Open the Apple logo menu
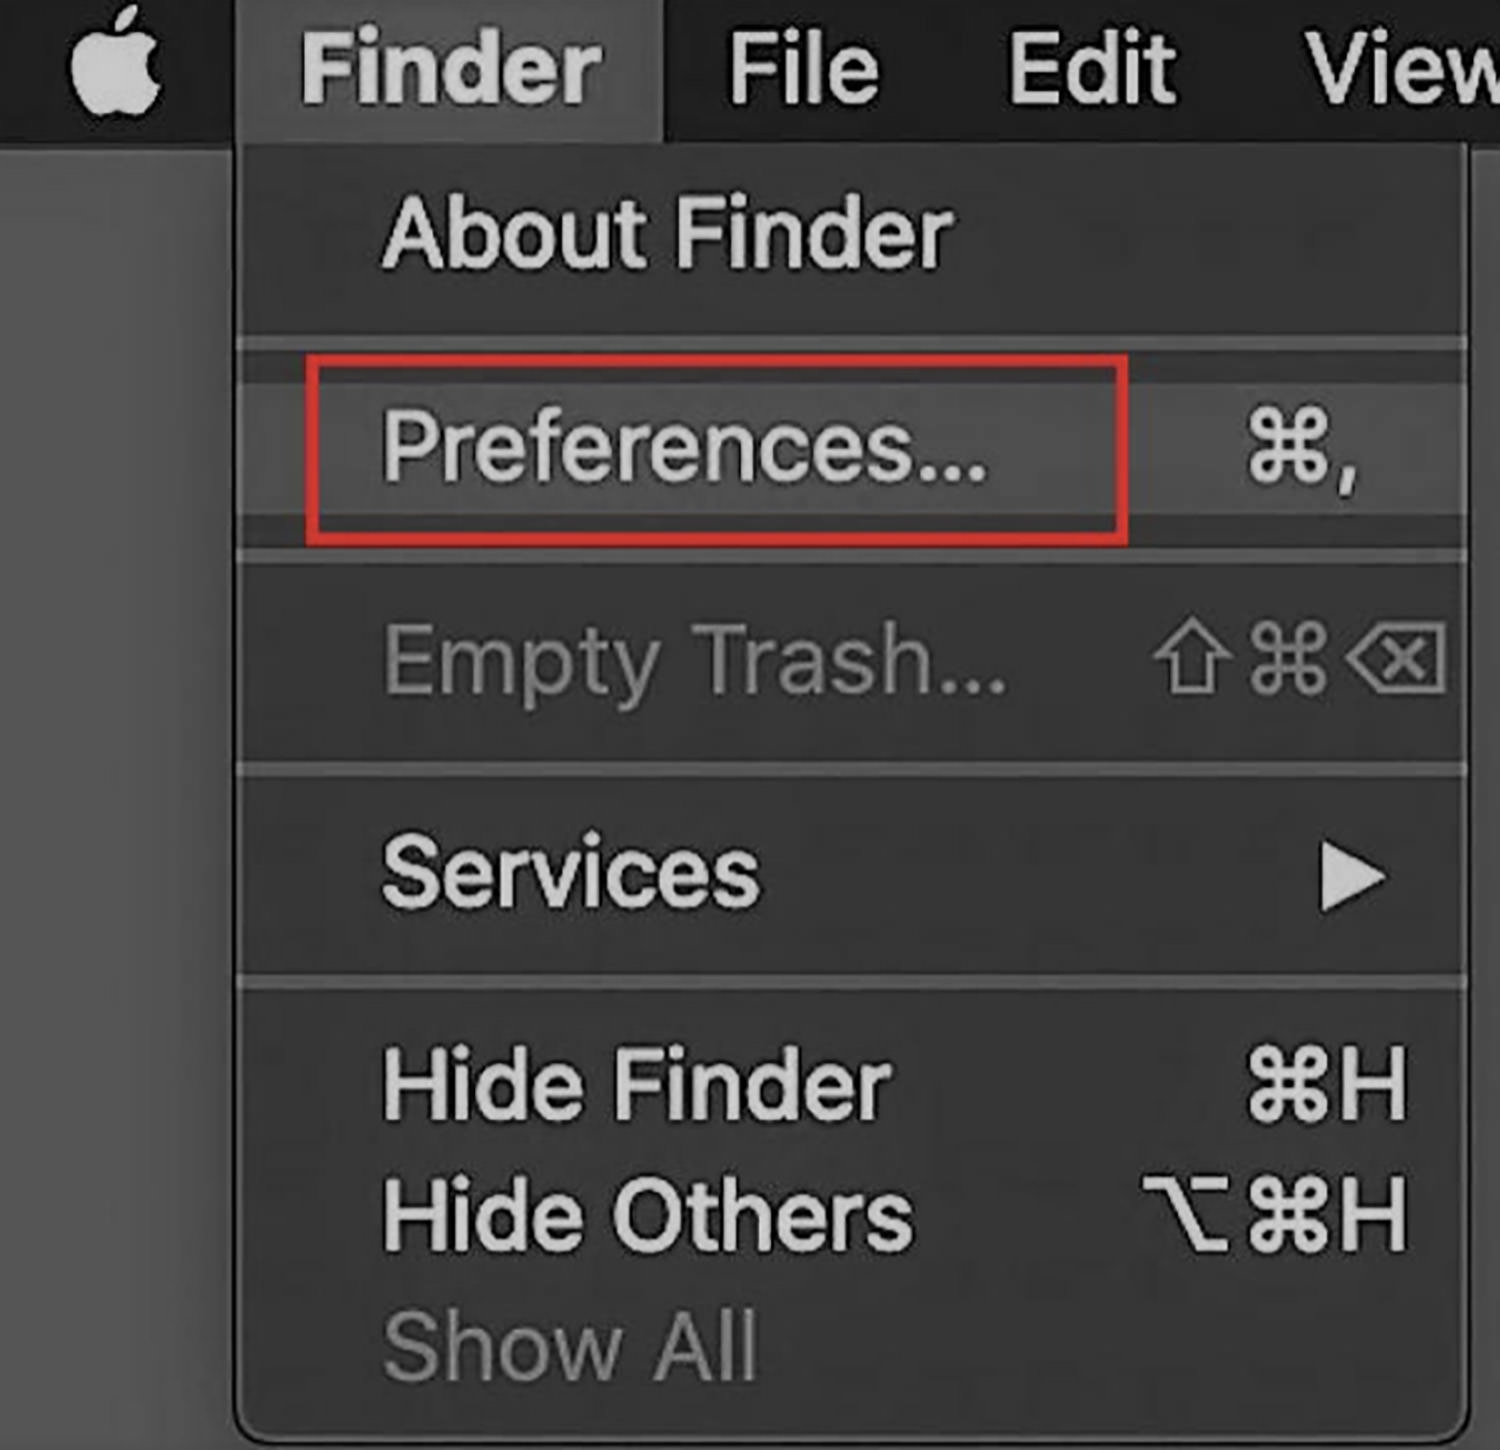 click(115, 62)
